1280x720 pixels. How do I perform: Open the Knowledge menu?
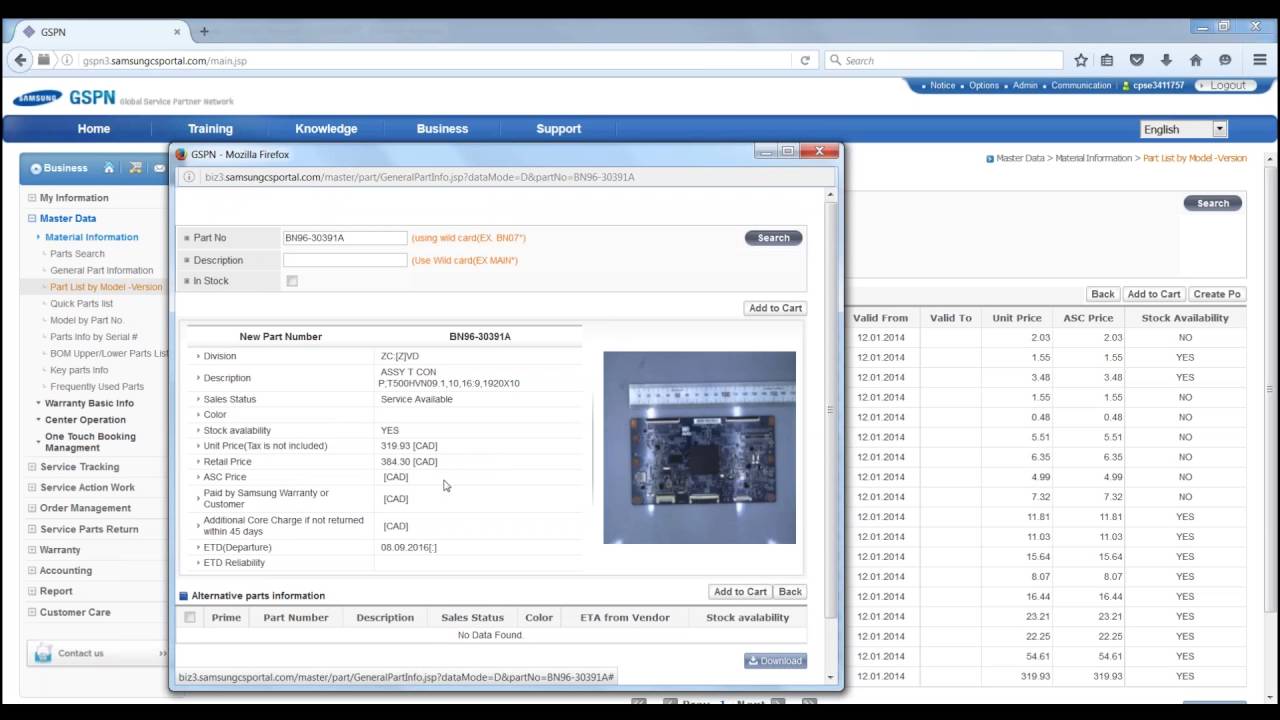point(326,129)
